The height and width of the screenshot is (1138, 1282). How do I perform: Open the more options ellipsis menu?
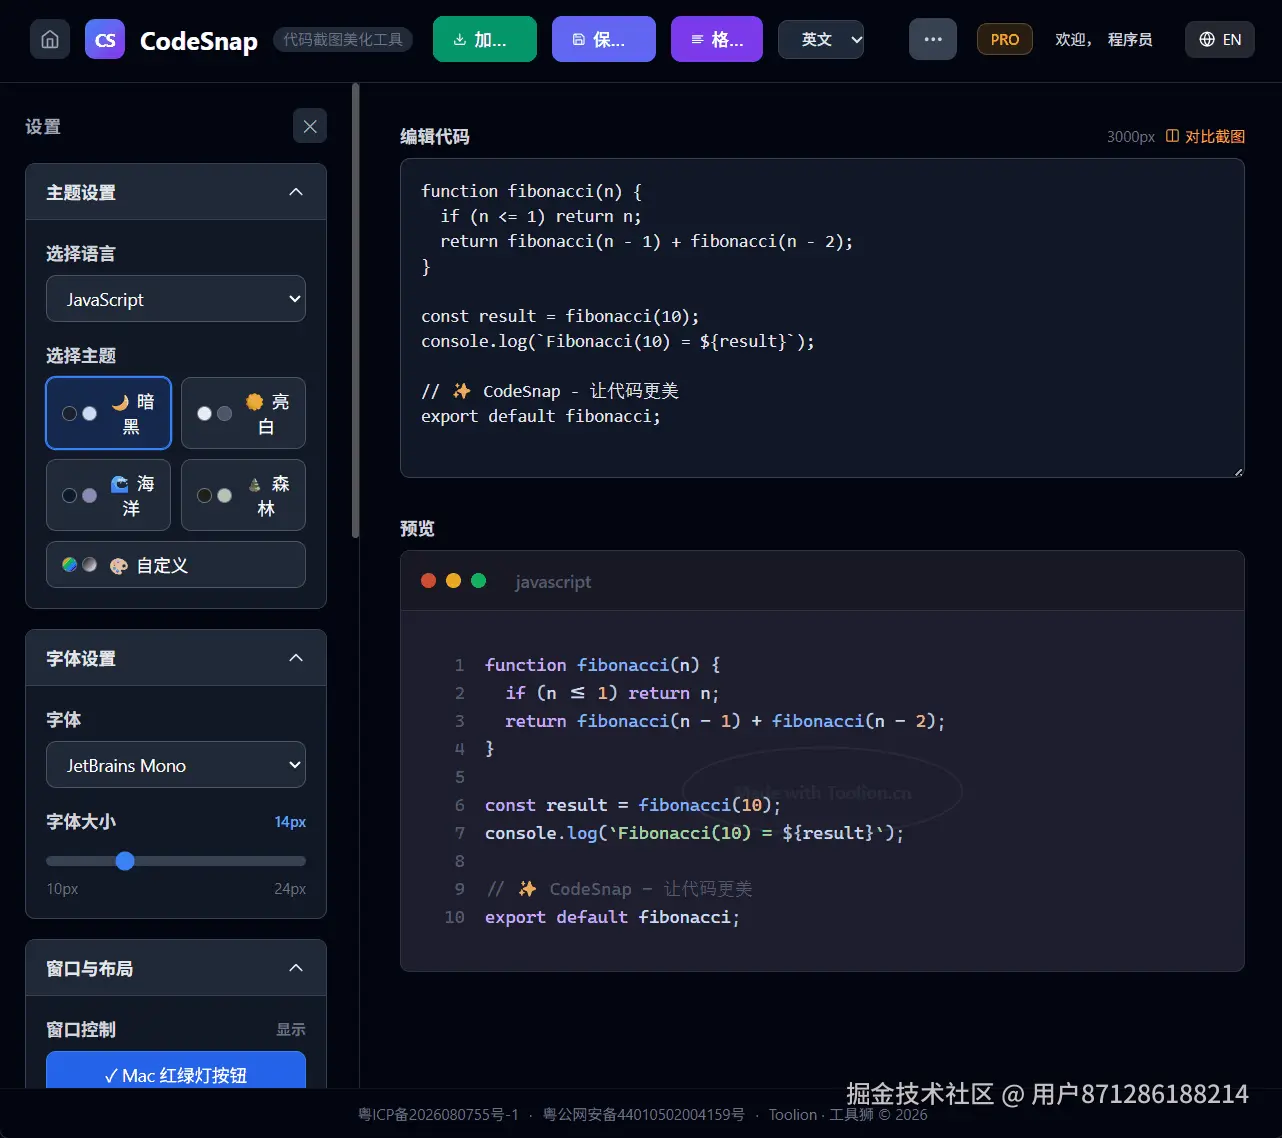[x=933, y=40]
